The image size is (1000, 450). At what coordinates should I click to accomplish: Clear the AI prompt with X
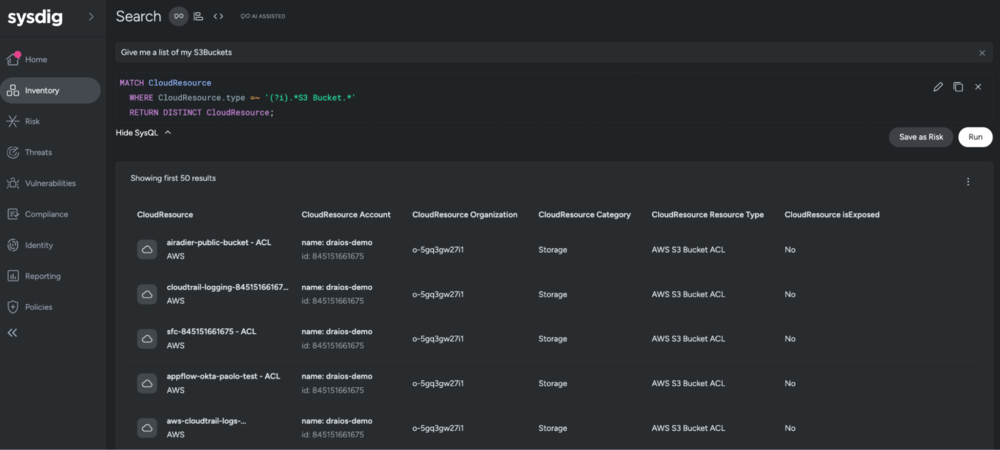click(x=982, y=53)
